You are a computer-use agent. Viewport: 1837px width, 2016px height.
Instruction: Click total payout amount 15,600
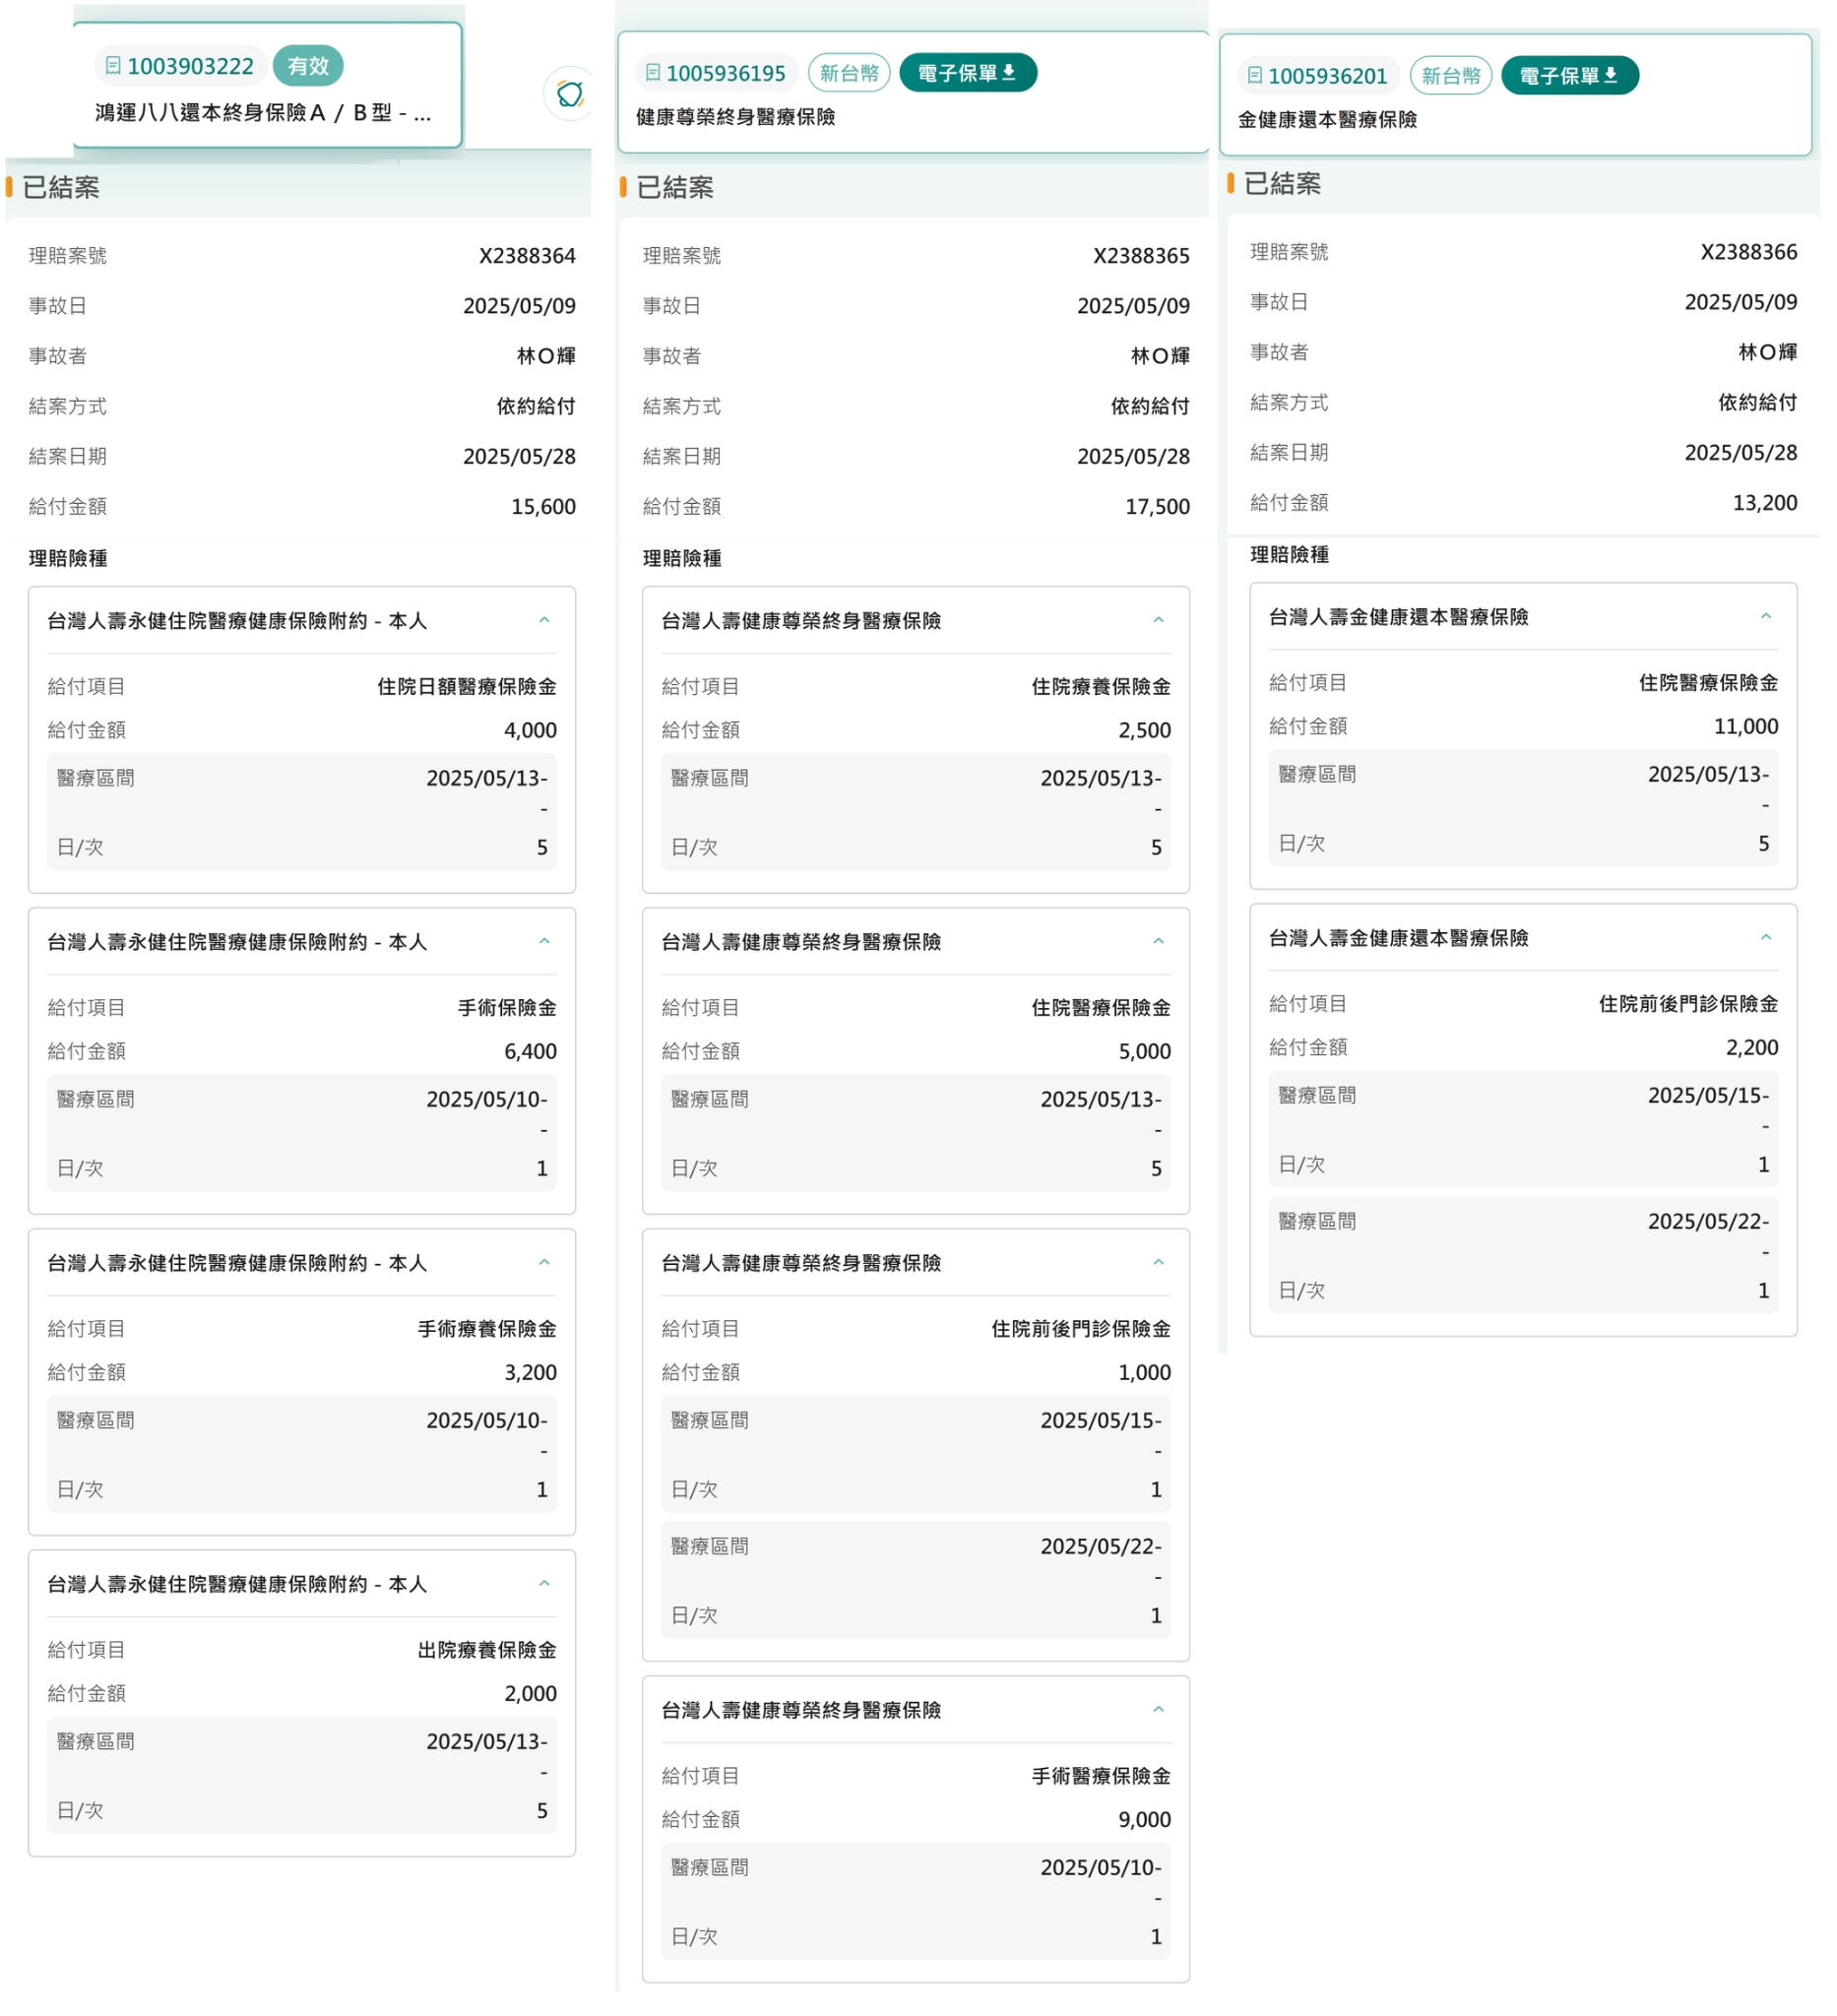tap(543, 507)
